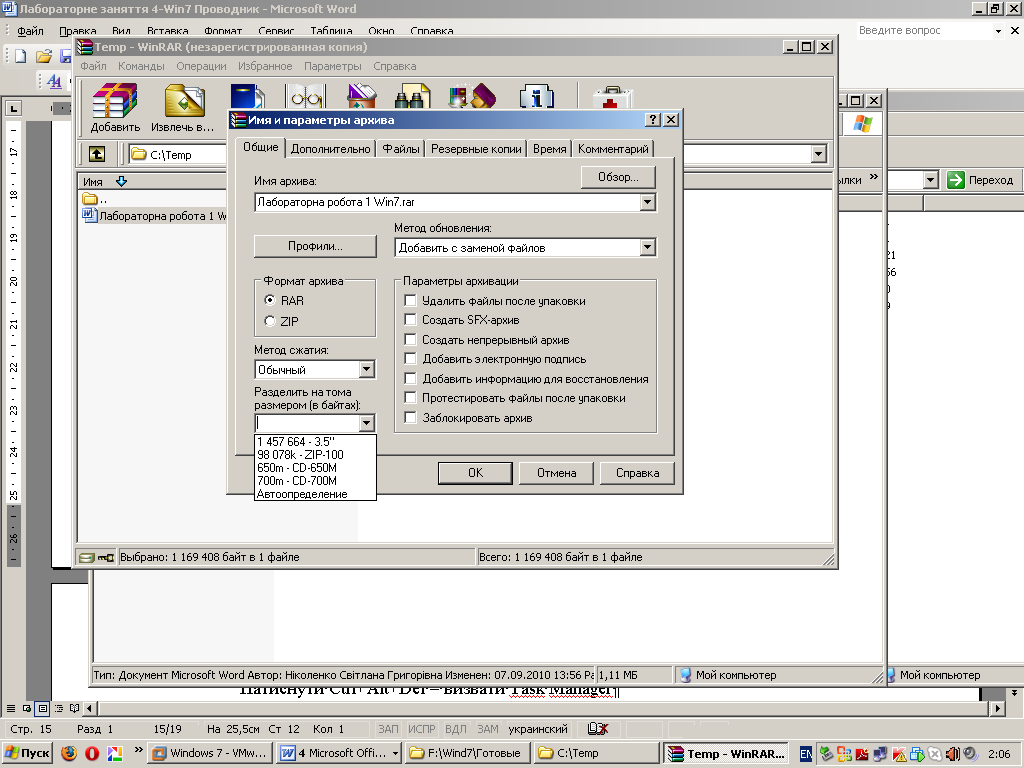
Task: Click the Delete icon in WinRAR toolbar
Action: pyautogui.click(x=362, y=97)
